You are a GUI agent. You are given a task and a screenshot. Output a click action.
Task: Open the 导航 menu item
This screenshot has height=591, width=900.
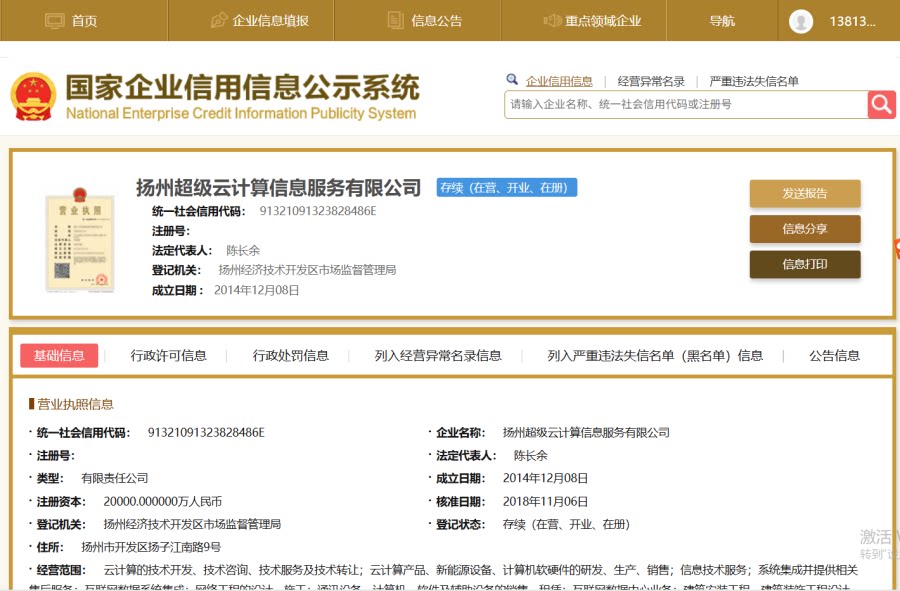click(722, 21)
